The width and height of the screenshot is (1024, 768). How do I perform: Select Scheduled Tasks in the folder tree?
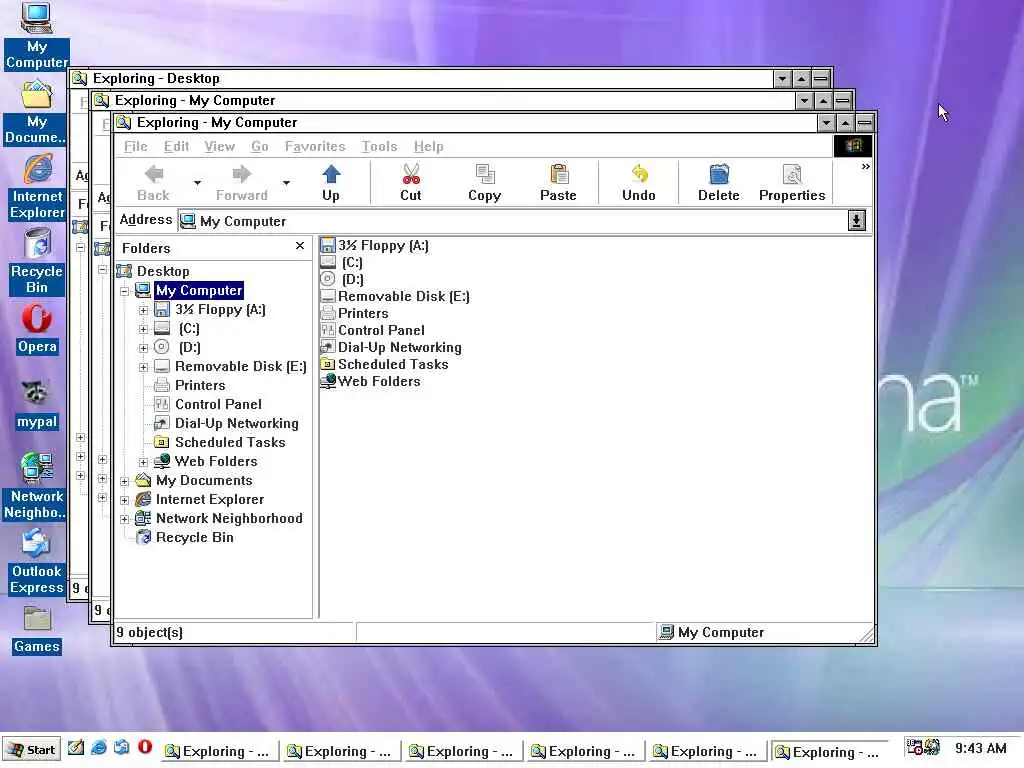pyautogui.click(x=230, y=442)
